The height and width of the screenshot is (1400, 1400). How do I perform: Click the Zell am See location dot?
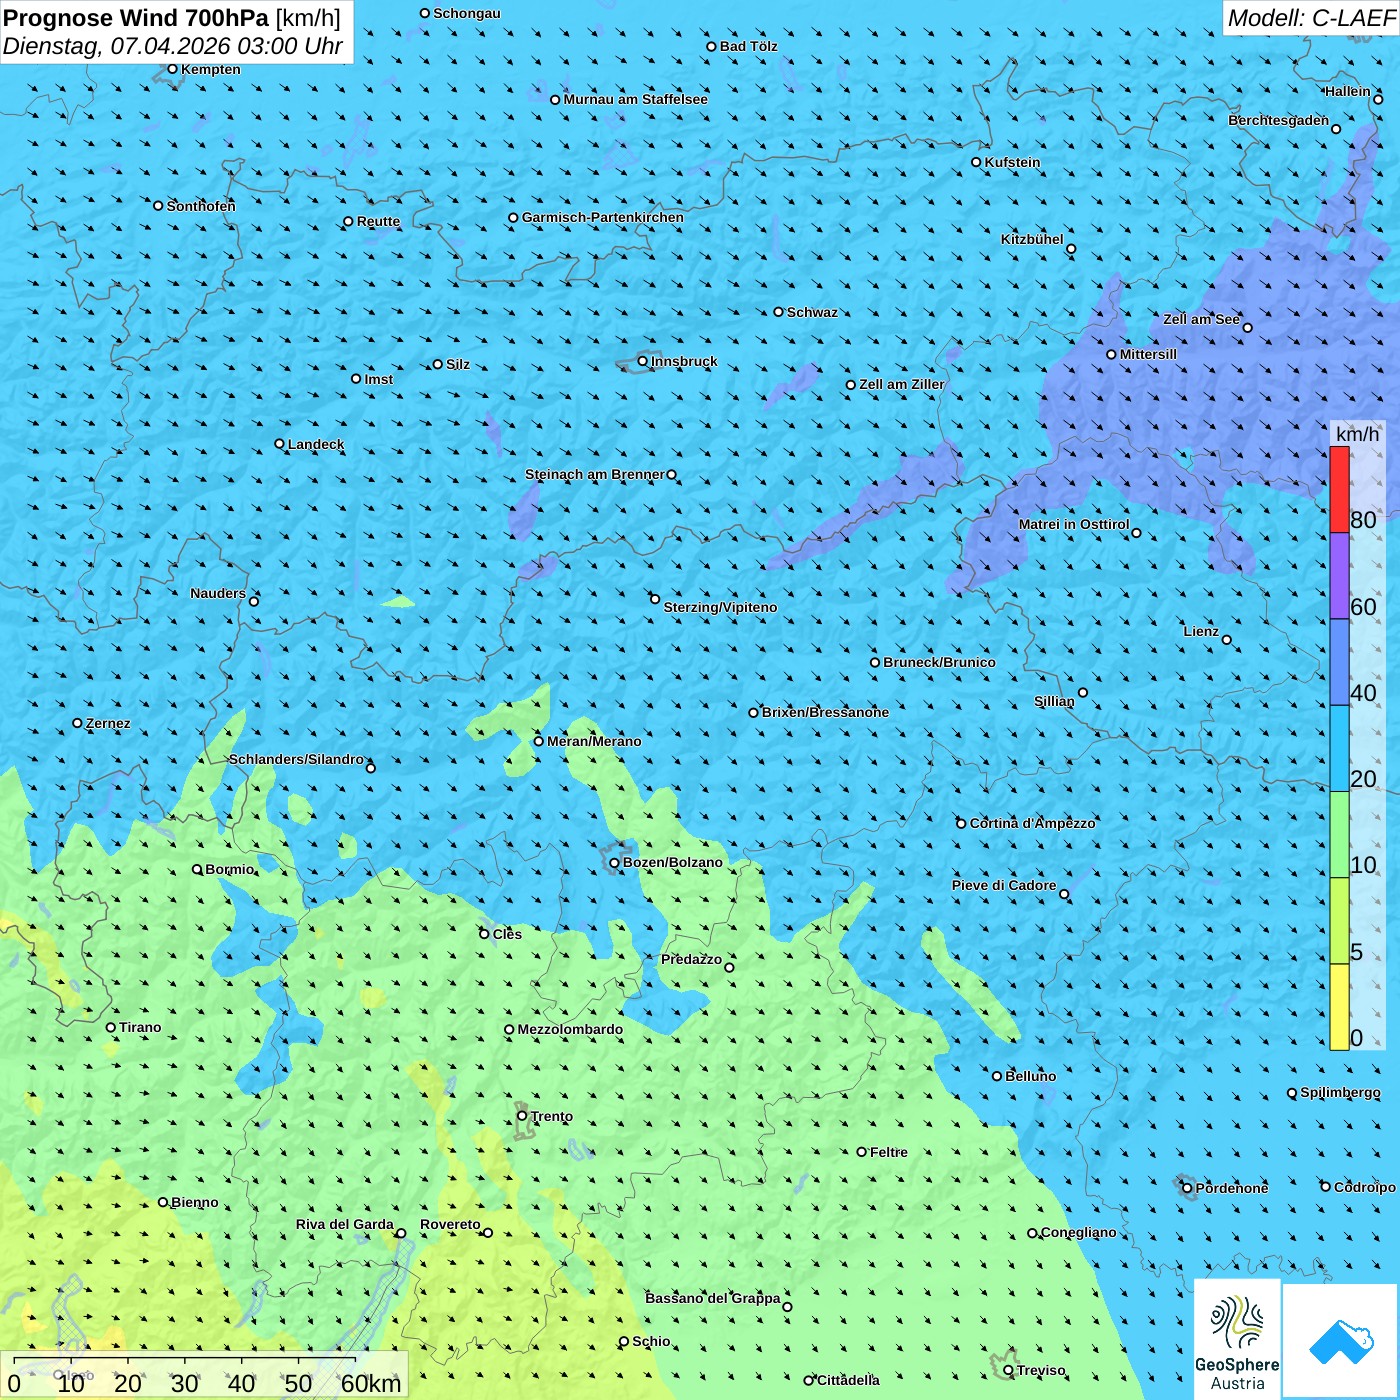1247,327
